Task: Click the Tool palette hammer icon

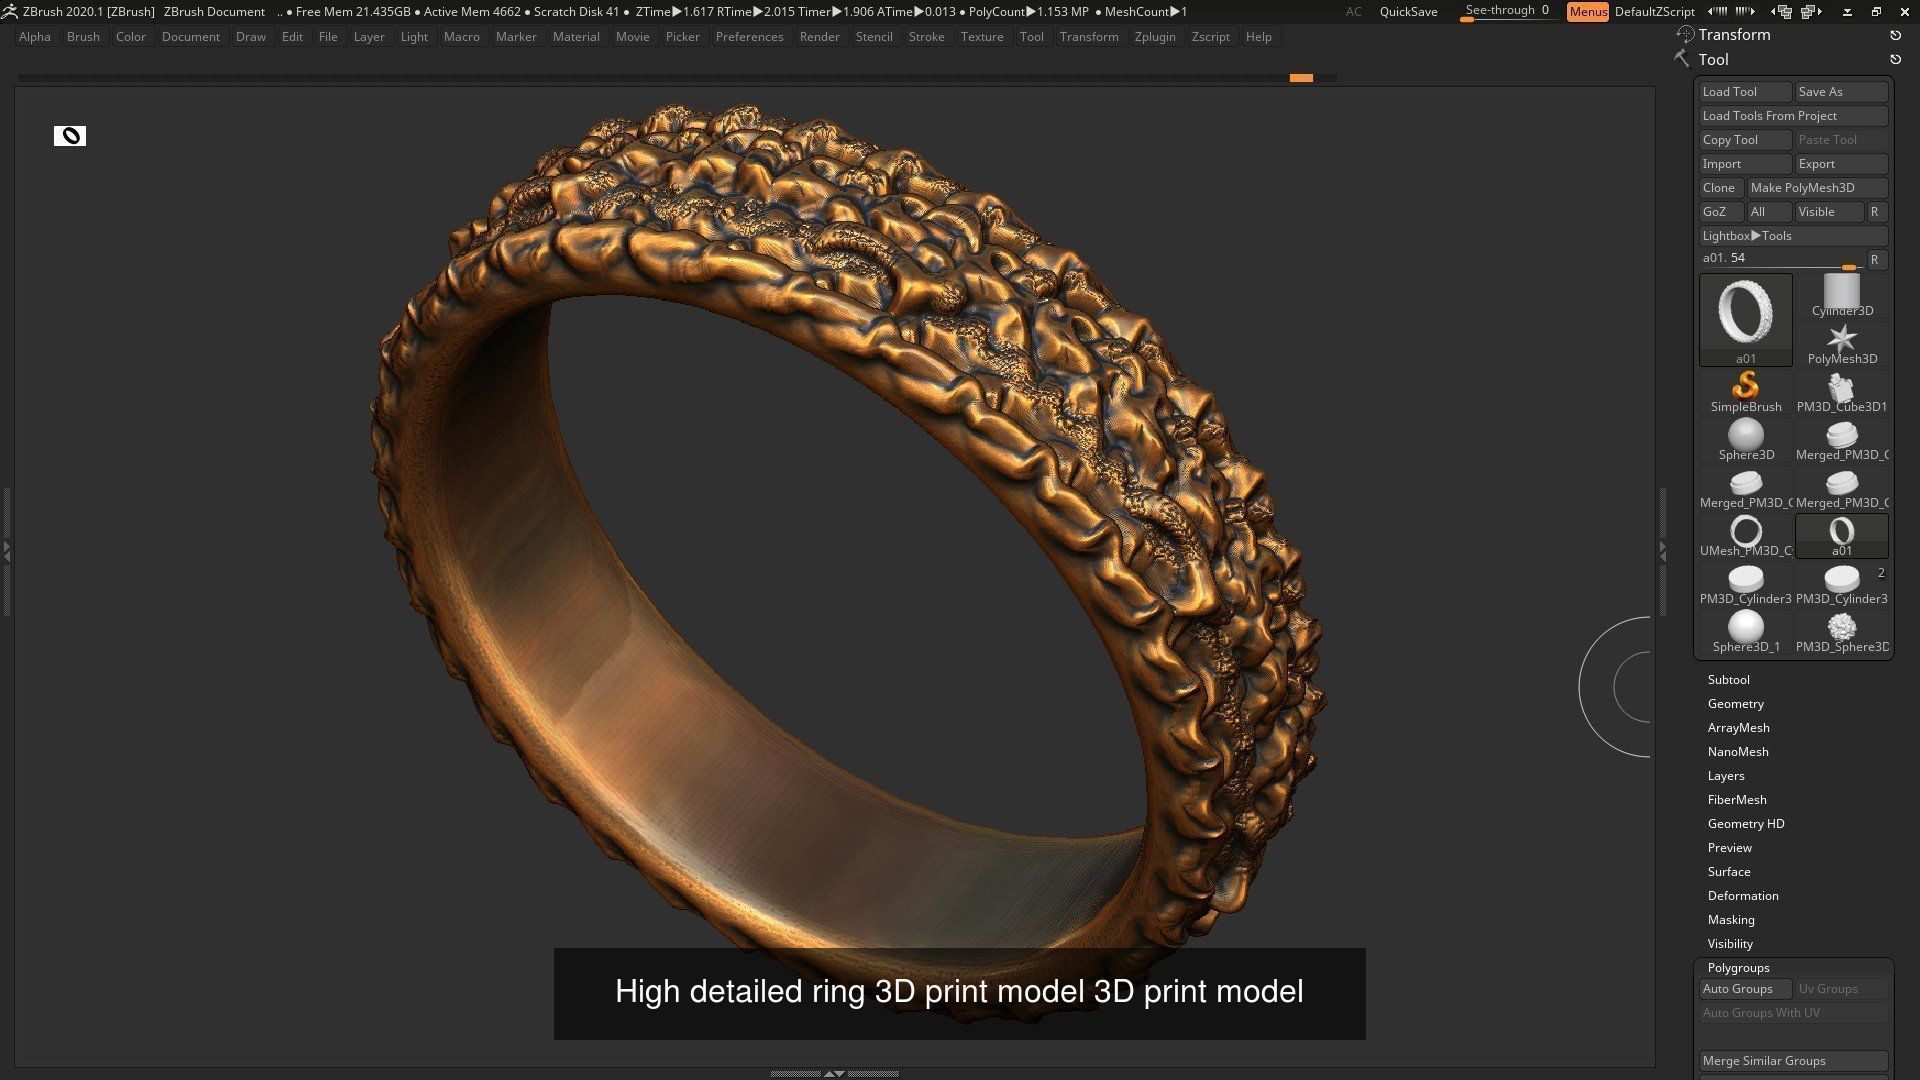Action: (1683, 59)
